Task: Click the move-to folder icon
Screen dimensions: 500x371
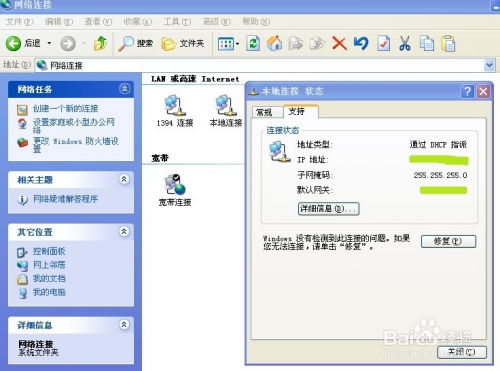Action: [x=295, y=44]
